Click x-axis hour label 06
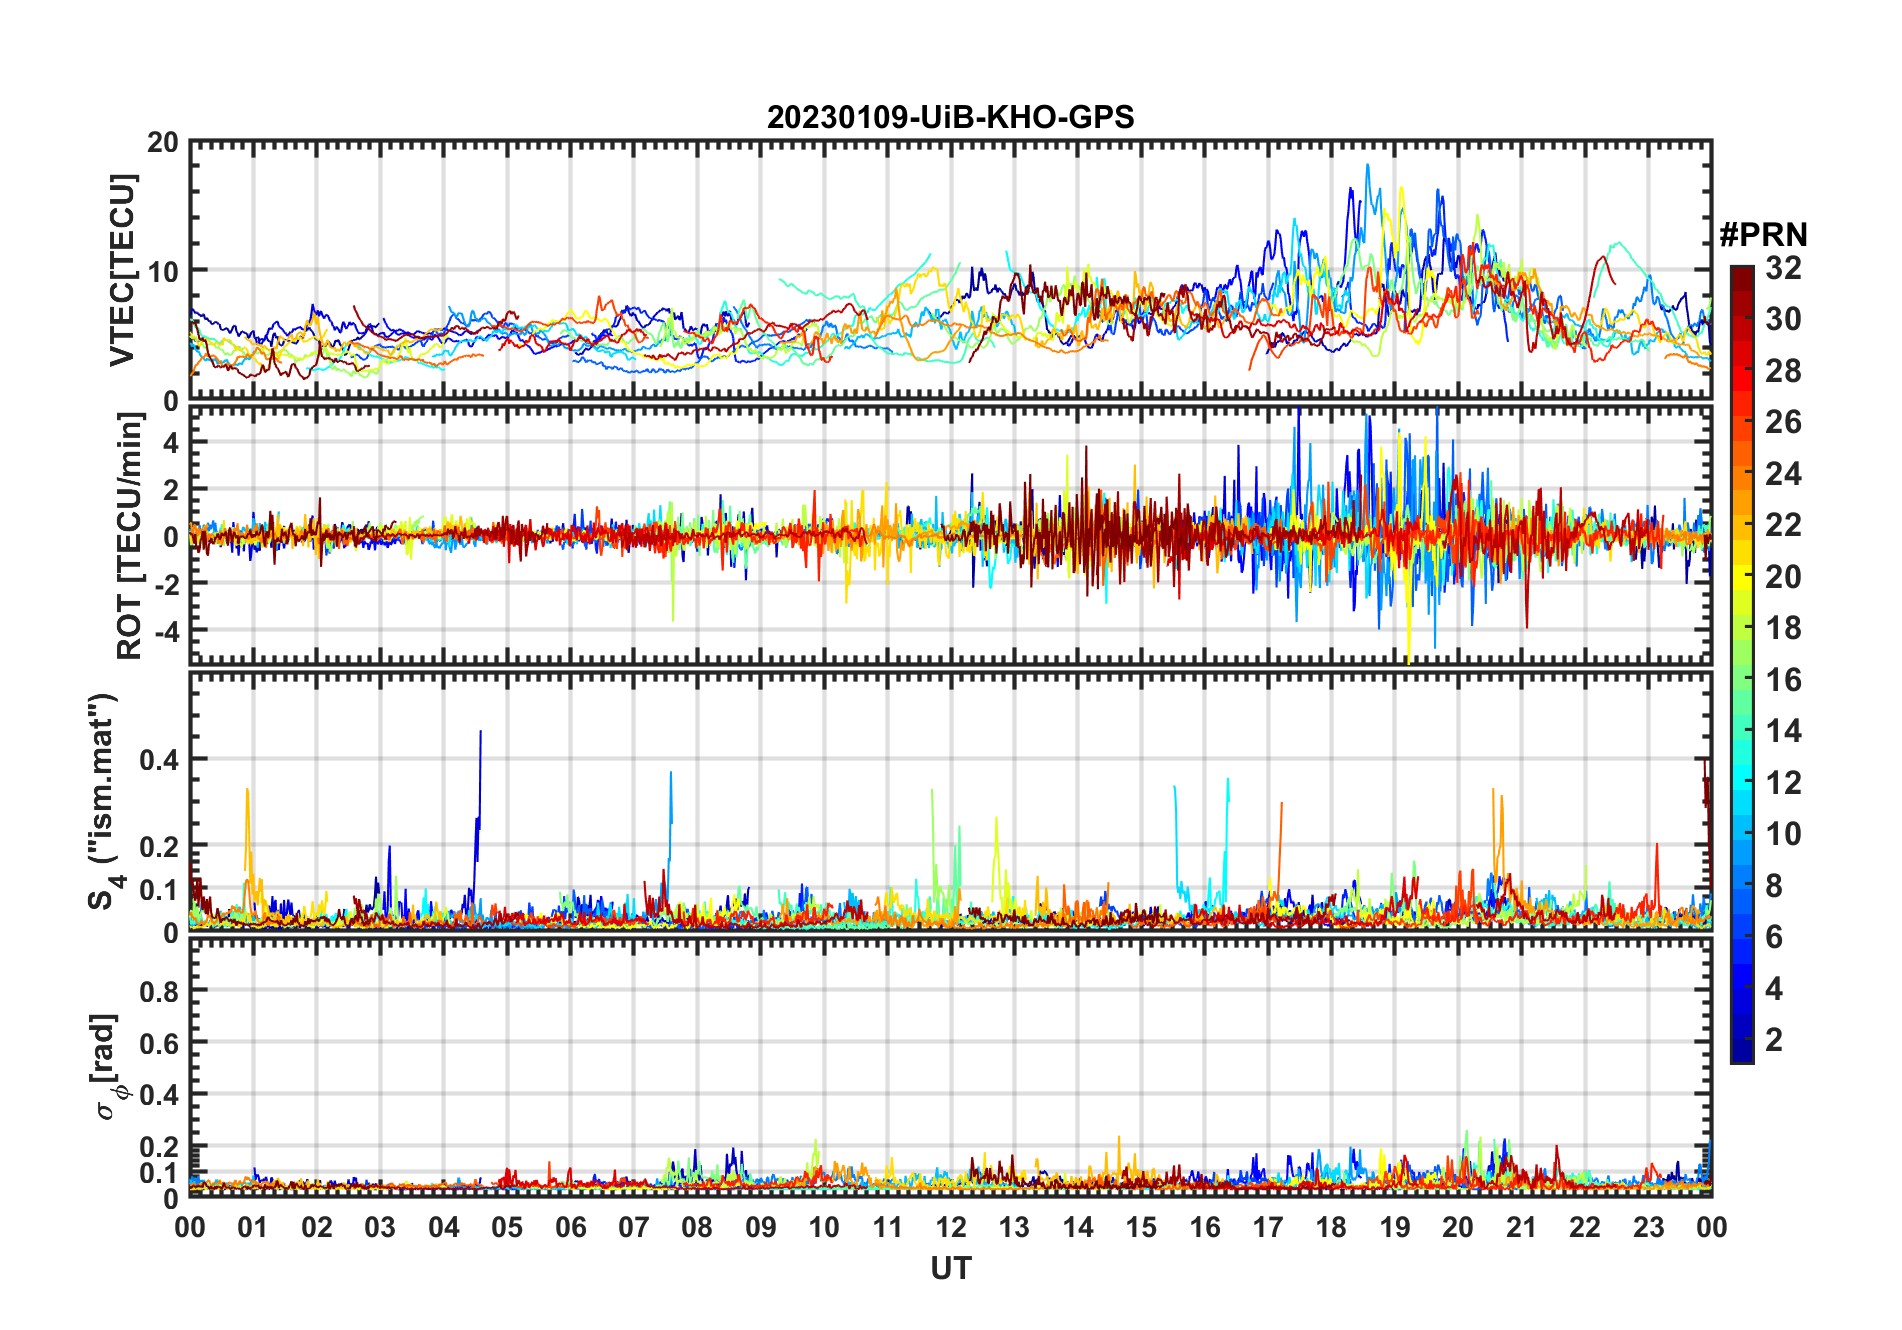The height and width of the screenshot is (1330, 1902). pos(570,1227)
